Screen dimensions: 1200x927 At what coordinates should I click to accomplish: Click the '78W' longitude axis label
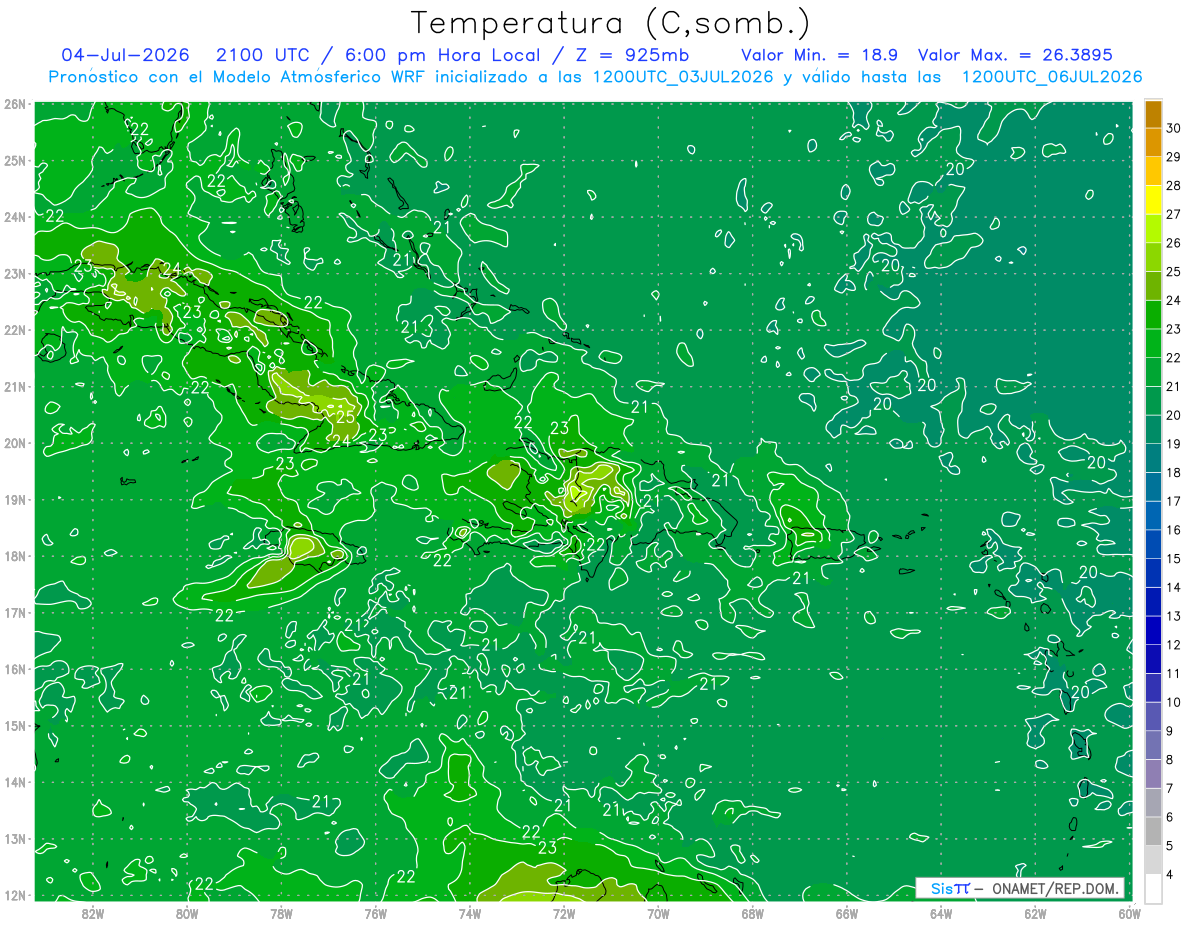[281, 913]
